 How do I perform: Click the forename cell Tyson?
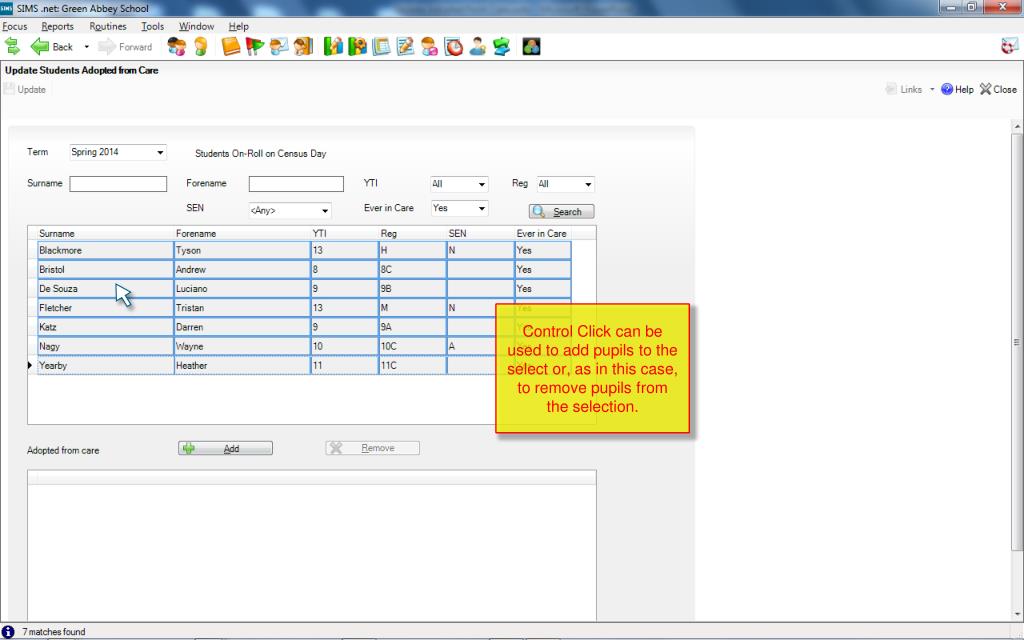coord(242,250)
